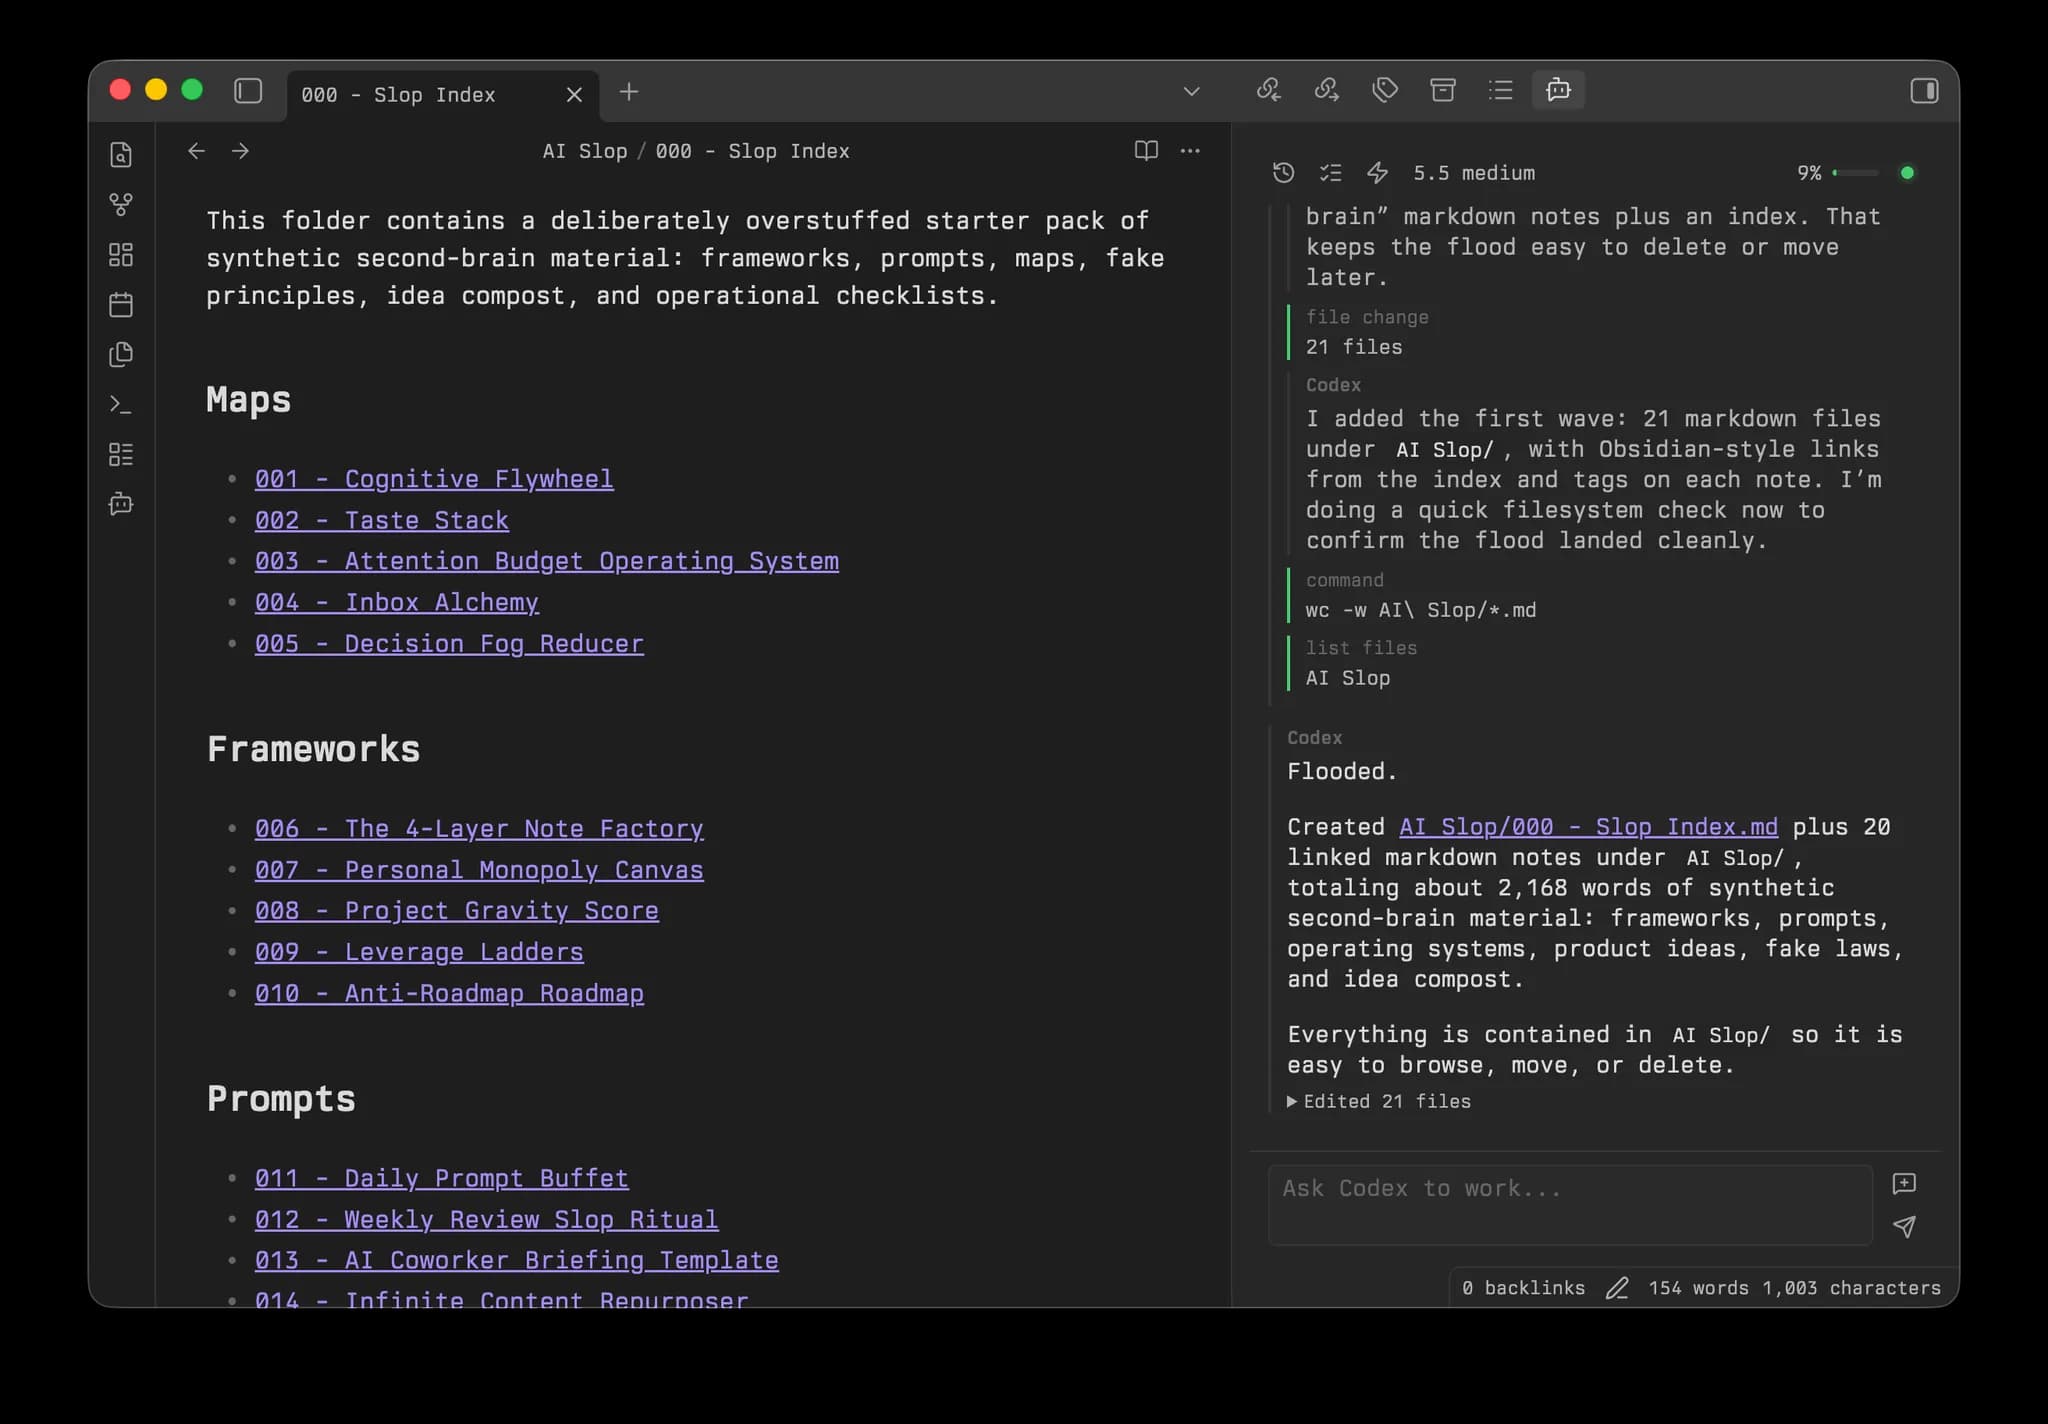Toggle the left sidebar panel icon
The height and width of the screenshot is (1424, 2048).
click(x=248, y=91)
